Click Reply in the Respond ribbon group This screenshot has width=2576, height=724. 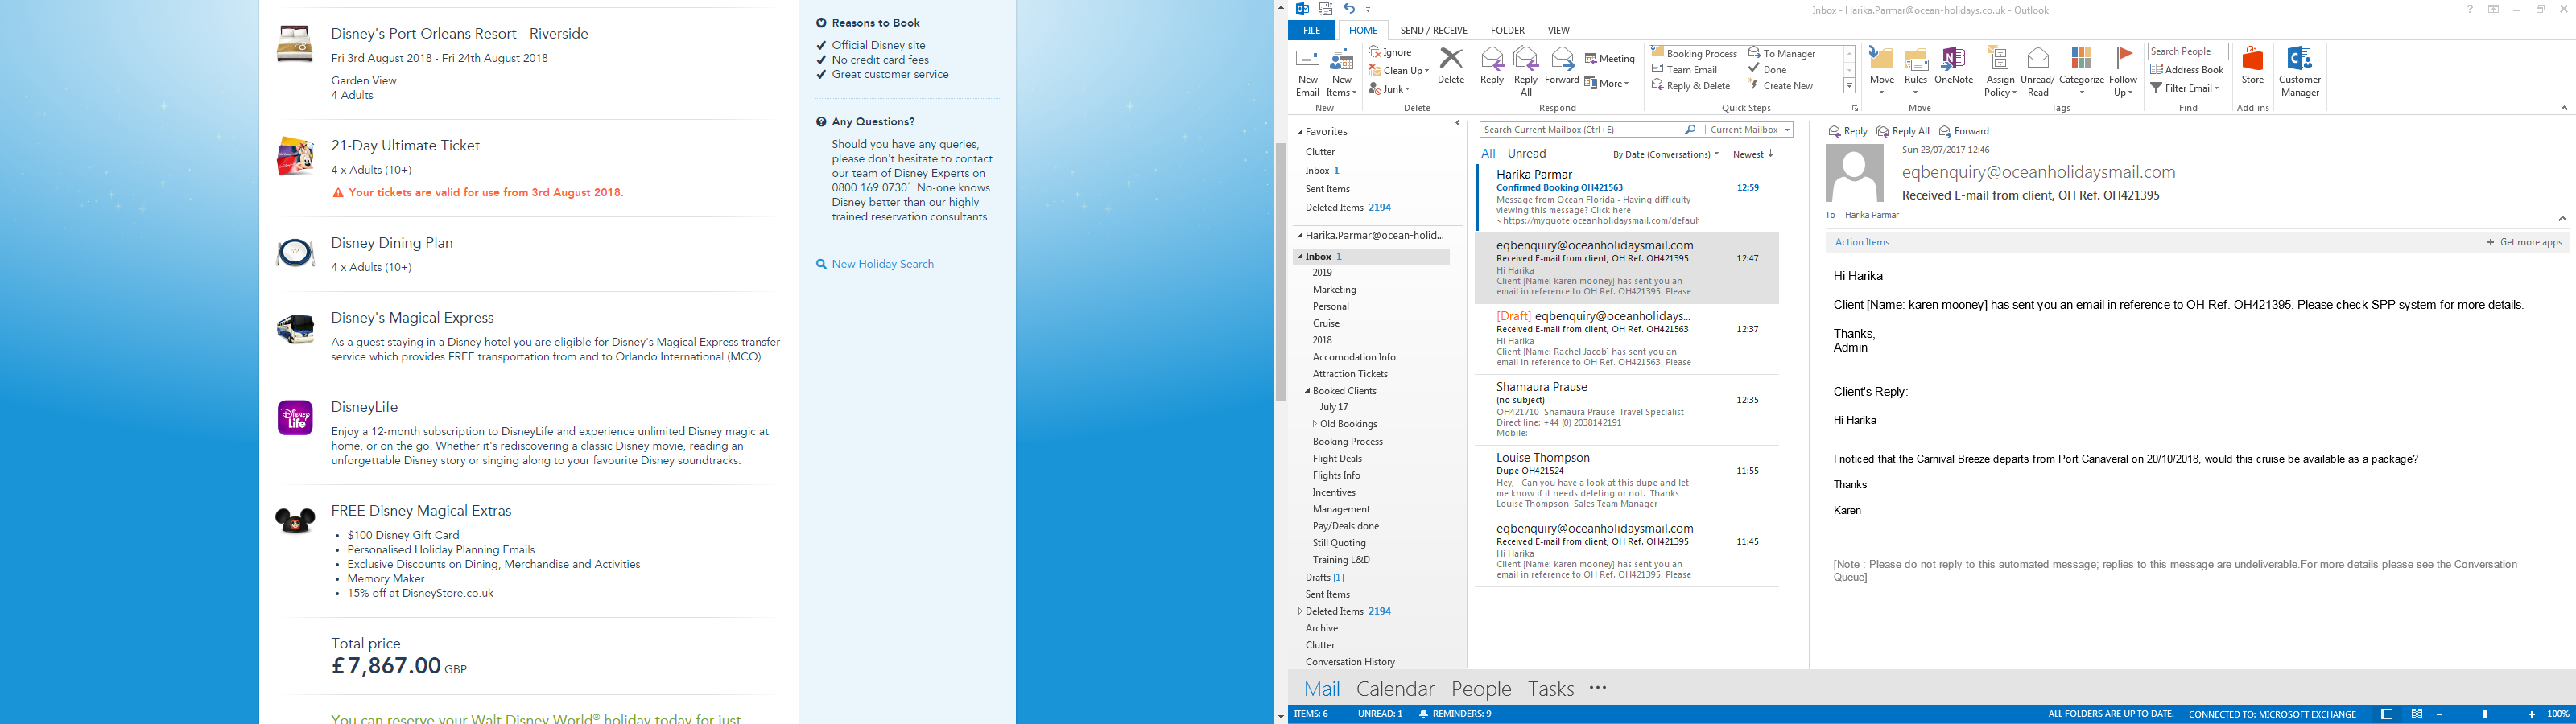(1492, 67)
